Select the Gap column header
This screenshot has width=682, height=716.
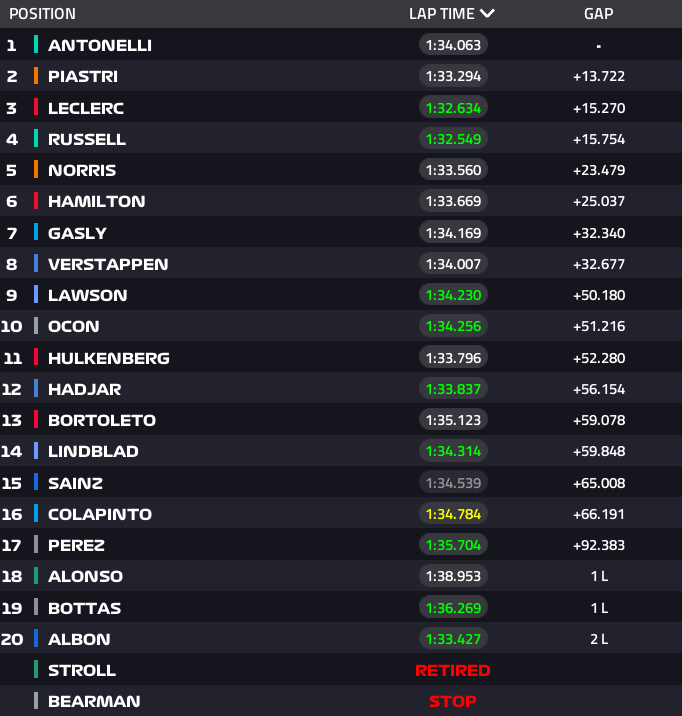click(598, 14)
